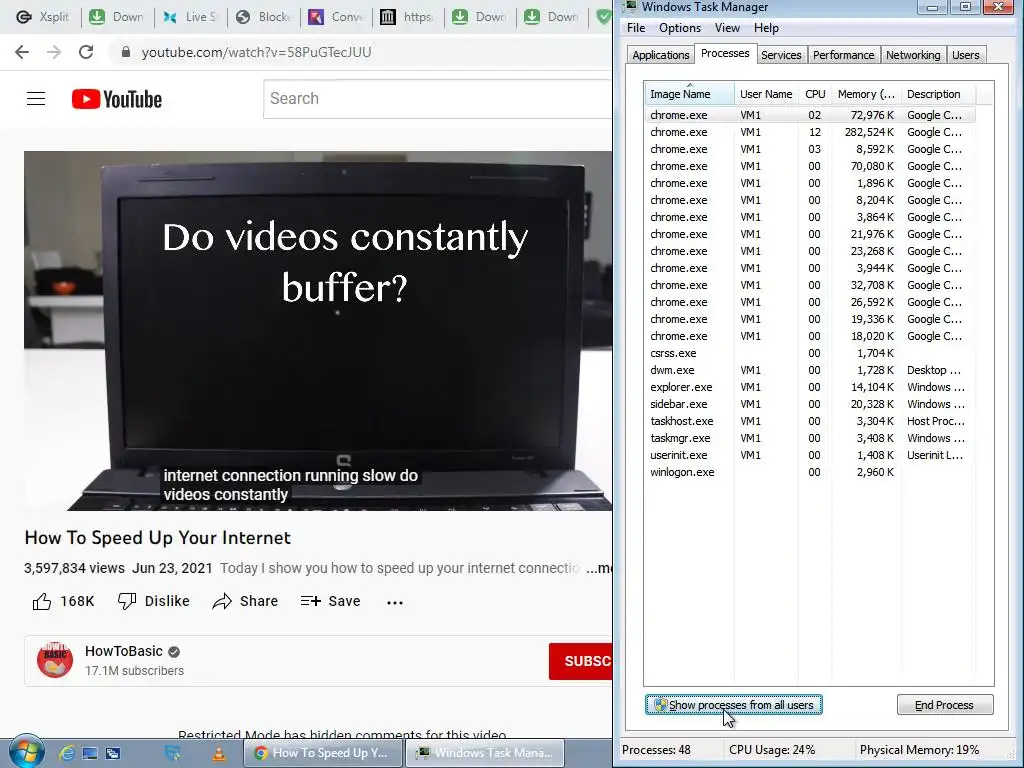The height and width of the screenshot is (768, 1024).
Task: Go back with the browser back arrow
Action: pos(22,52)
